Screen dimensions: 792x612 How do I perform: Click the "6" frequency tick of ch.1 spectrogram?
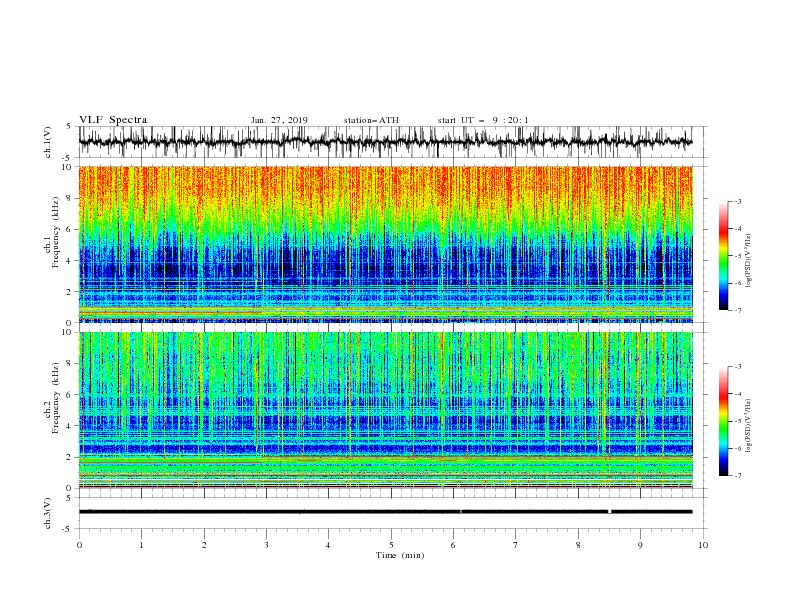pos(70,229)
